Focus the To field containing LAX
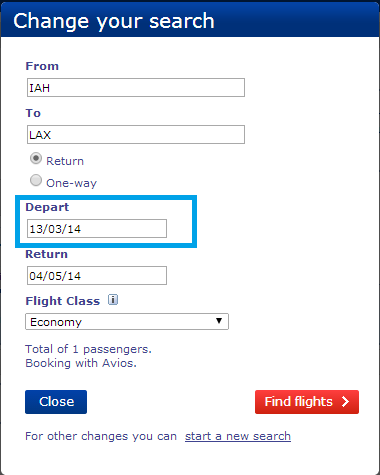The width and height of the screenshot is (380, 475). (136, 135)
